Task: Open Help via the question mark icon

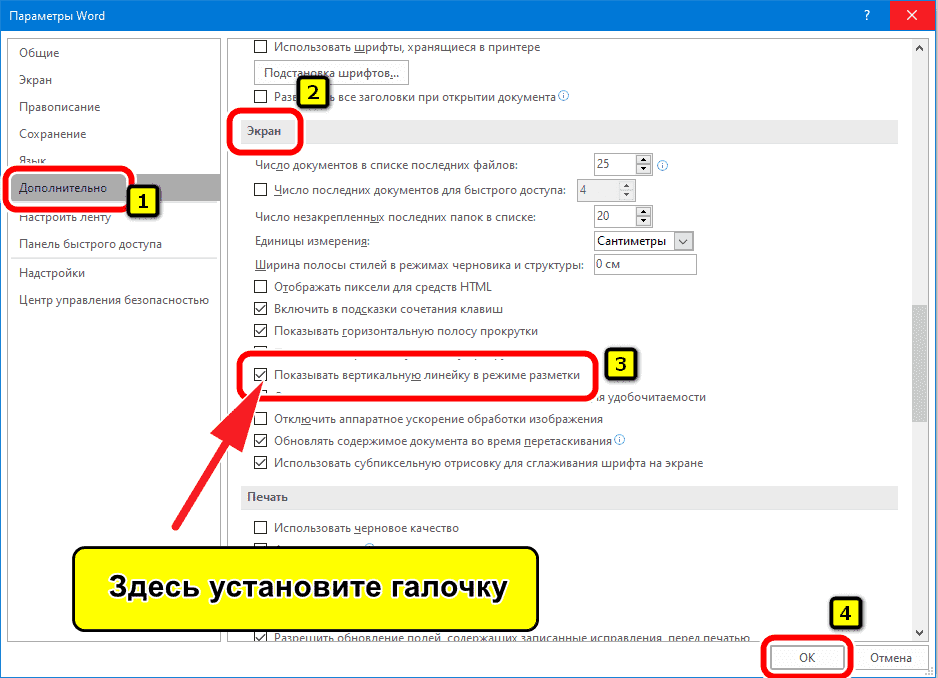Action: click(867, 15)
